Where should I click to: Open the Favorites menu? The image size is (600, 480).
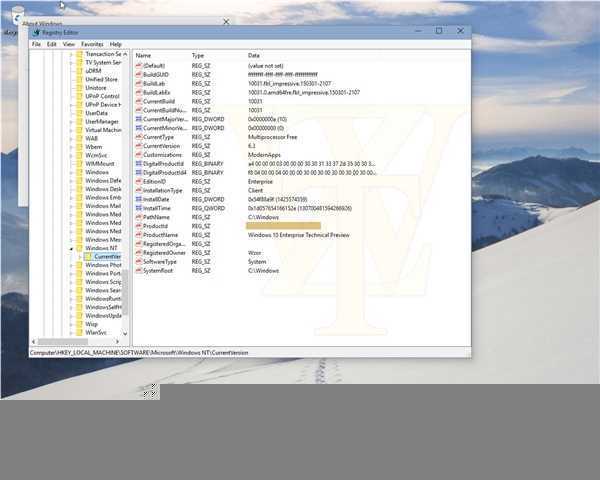(92, 44)
